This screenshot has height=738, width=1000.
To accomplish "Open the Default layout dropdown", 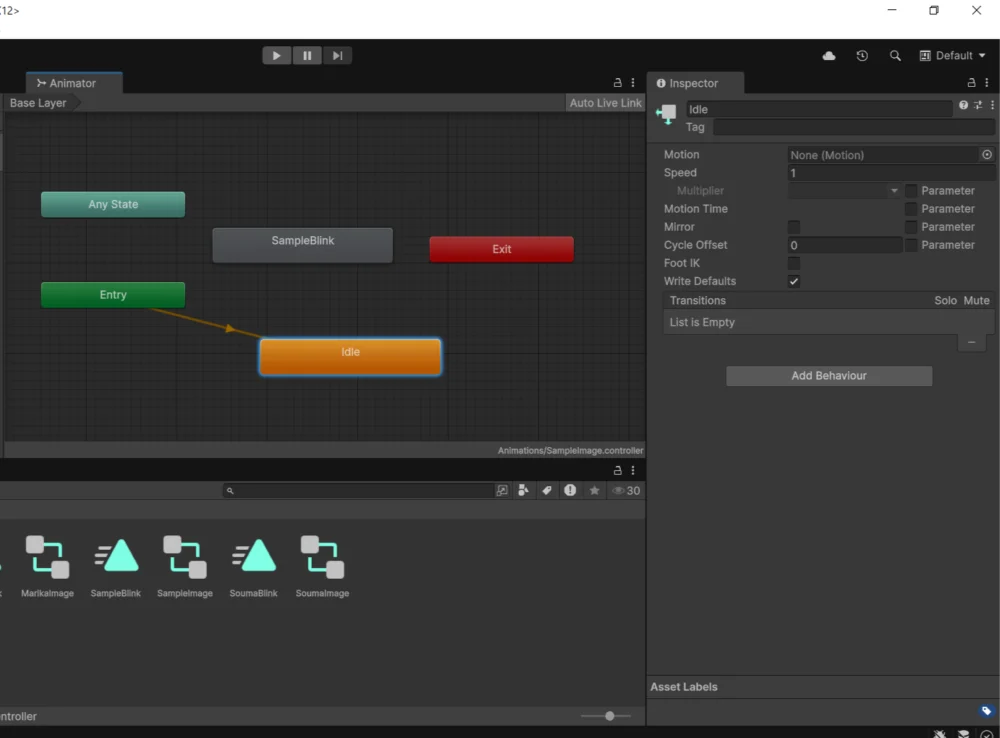I will (953, 56).
